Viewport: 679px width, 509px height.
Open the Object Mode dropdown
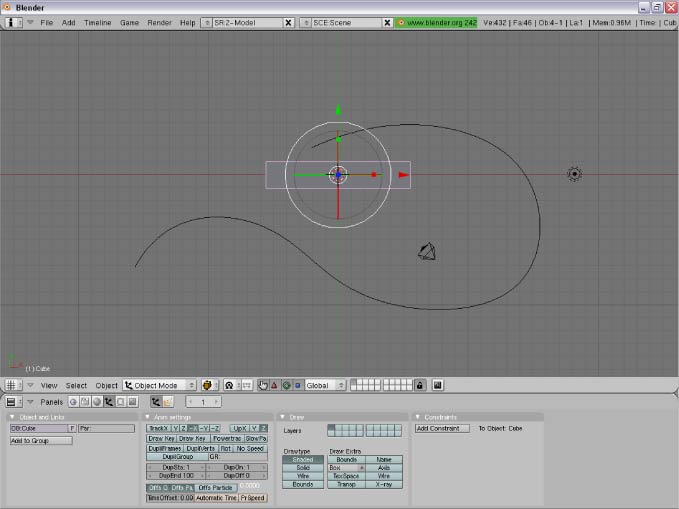160,385
